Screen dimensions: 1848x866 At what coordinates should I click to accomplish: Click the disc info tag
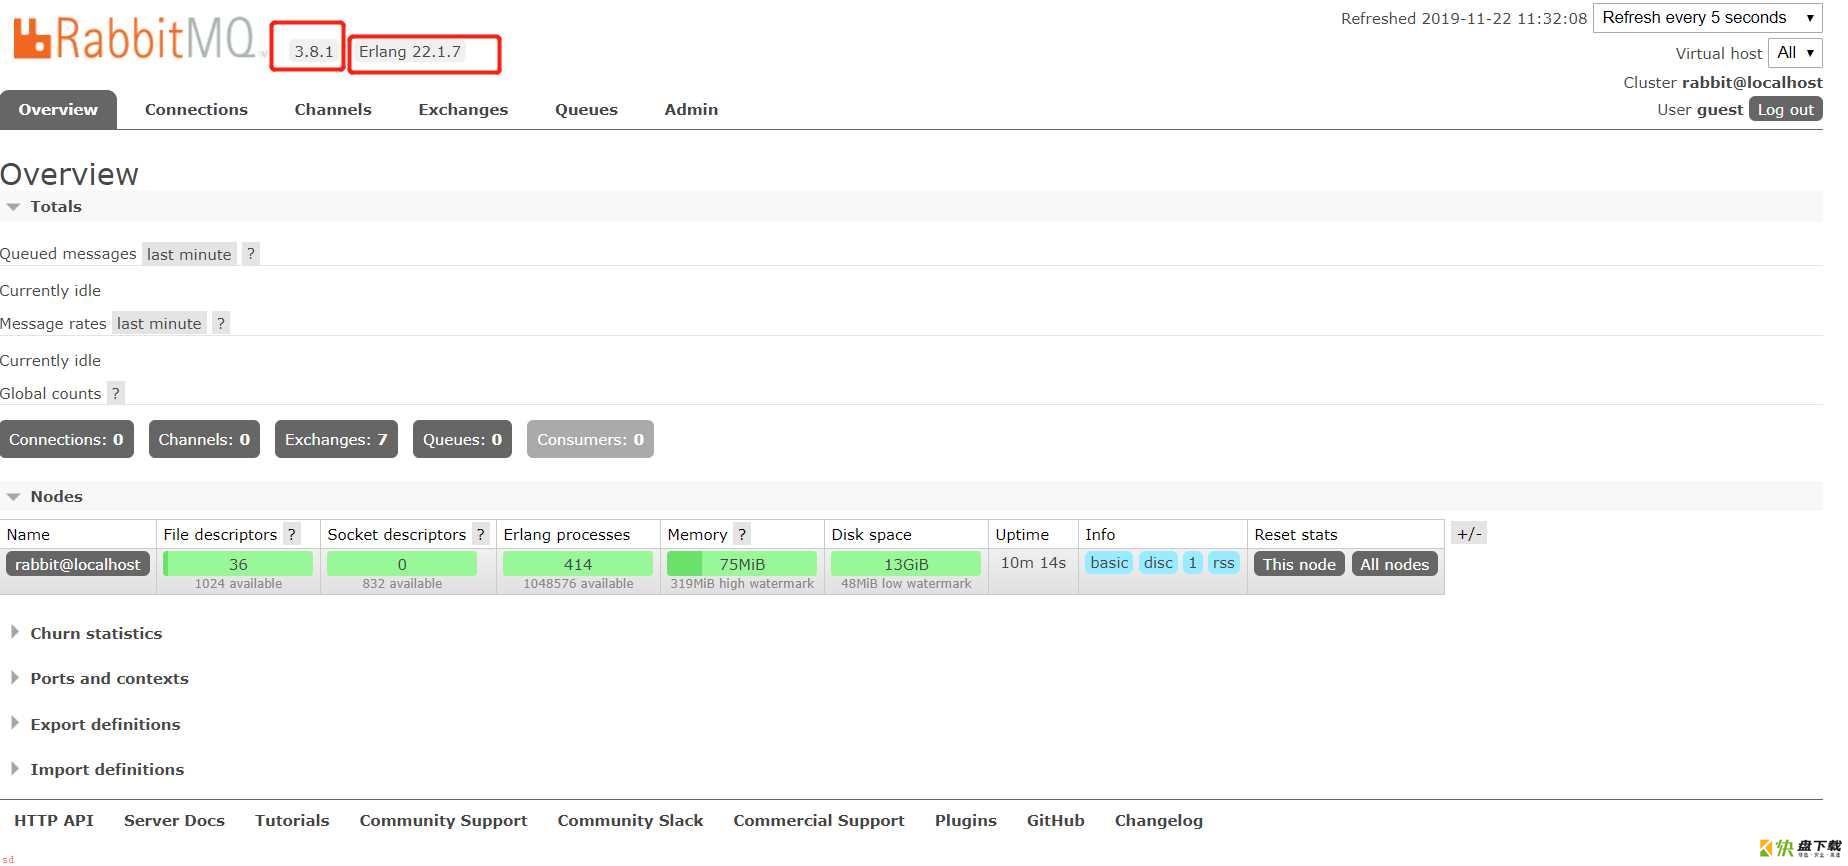tap(1158, 563)
